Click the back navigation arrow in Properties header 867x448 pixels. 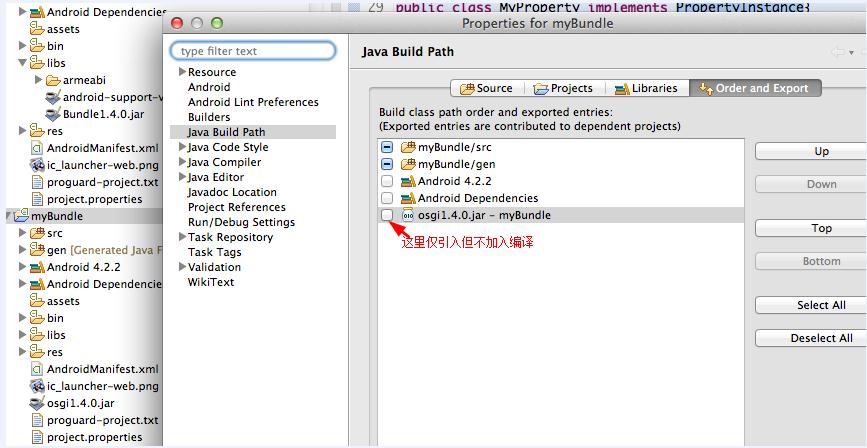point(838,53)
